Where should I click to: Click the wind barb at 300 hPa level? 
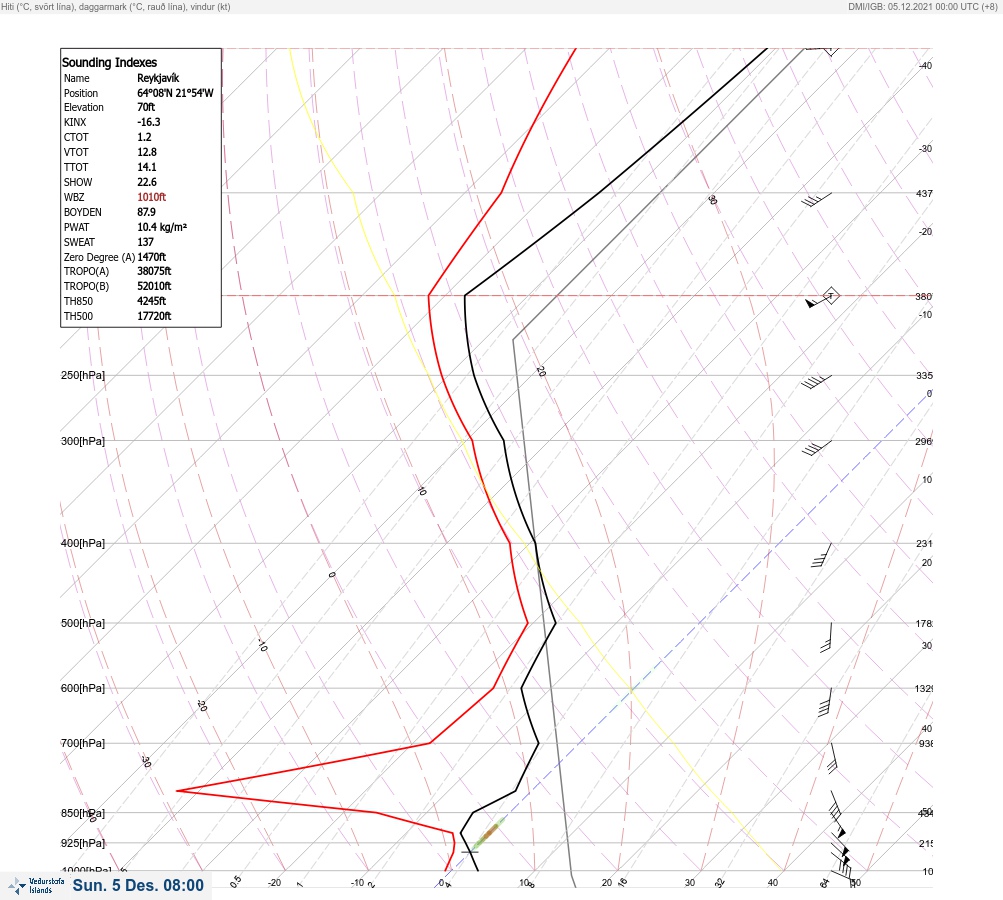click(817, 448)
